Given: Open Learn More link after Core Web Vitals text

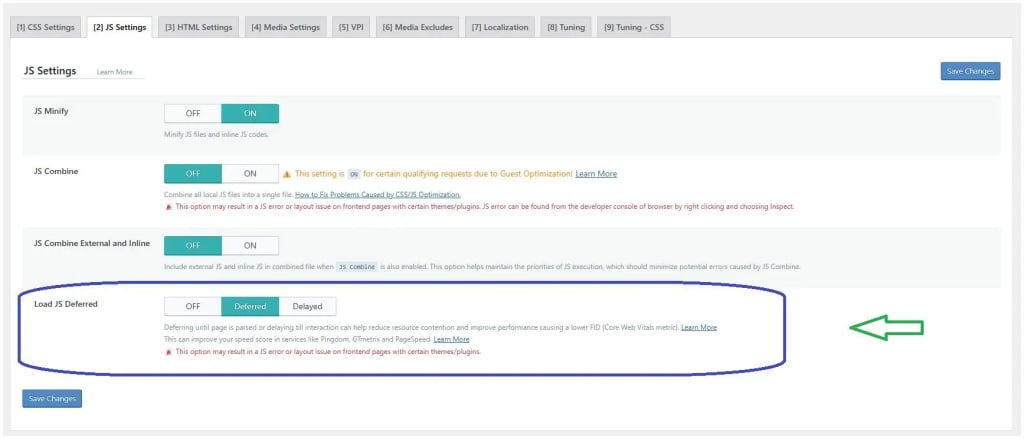Looking at the screenshot, I should [699, 327].
